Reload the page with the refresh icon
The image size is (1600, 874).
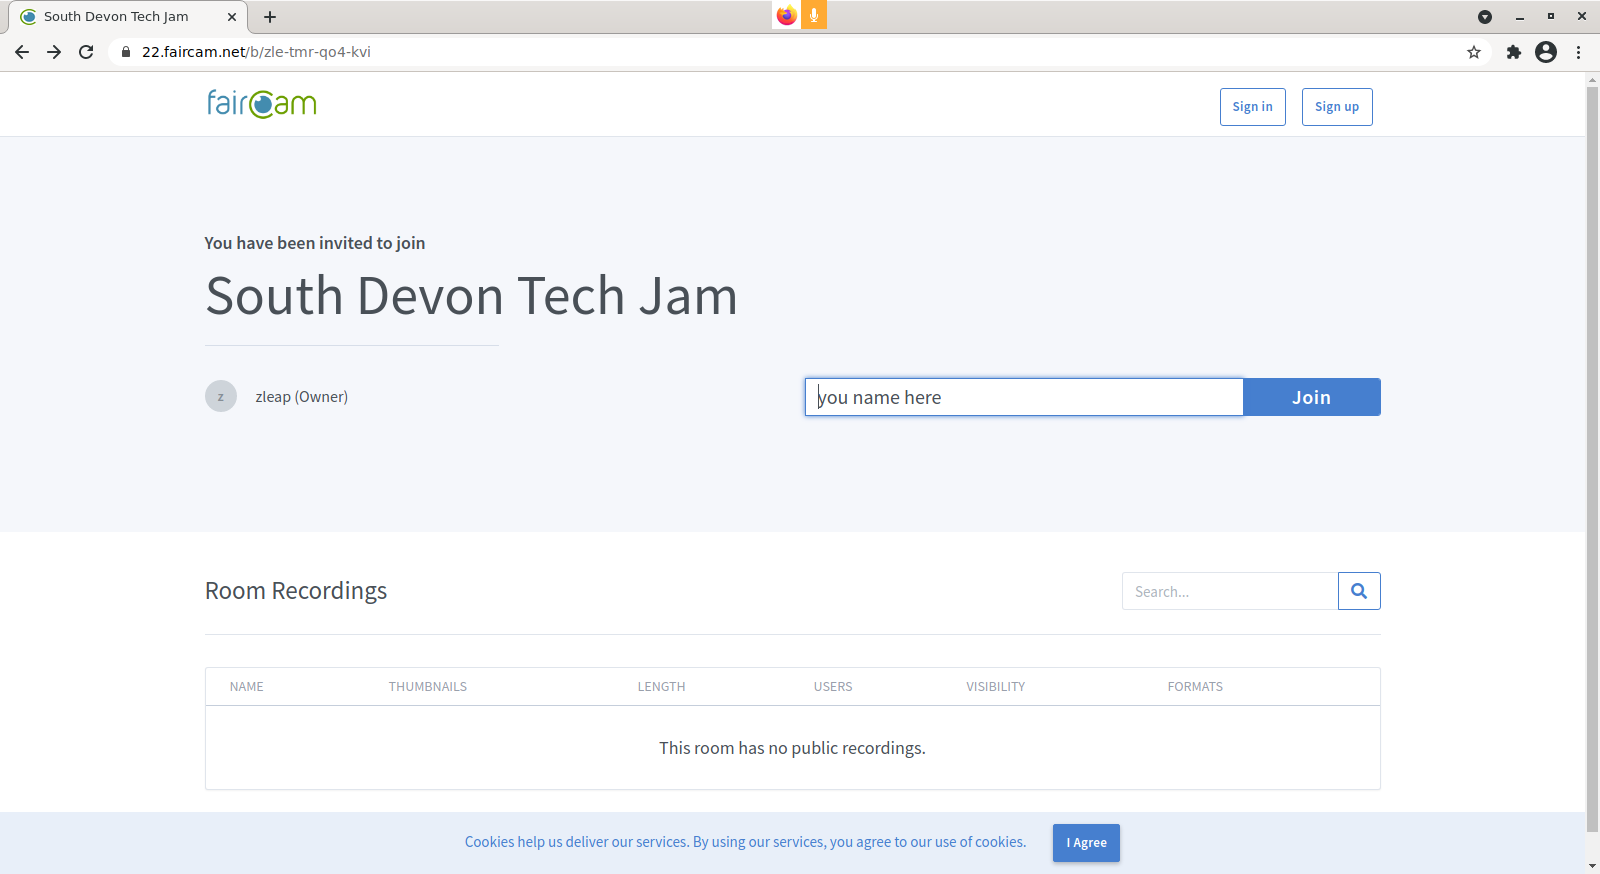point(86,52)
